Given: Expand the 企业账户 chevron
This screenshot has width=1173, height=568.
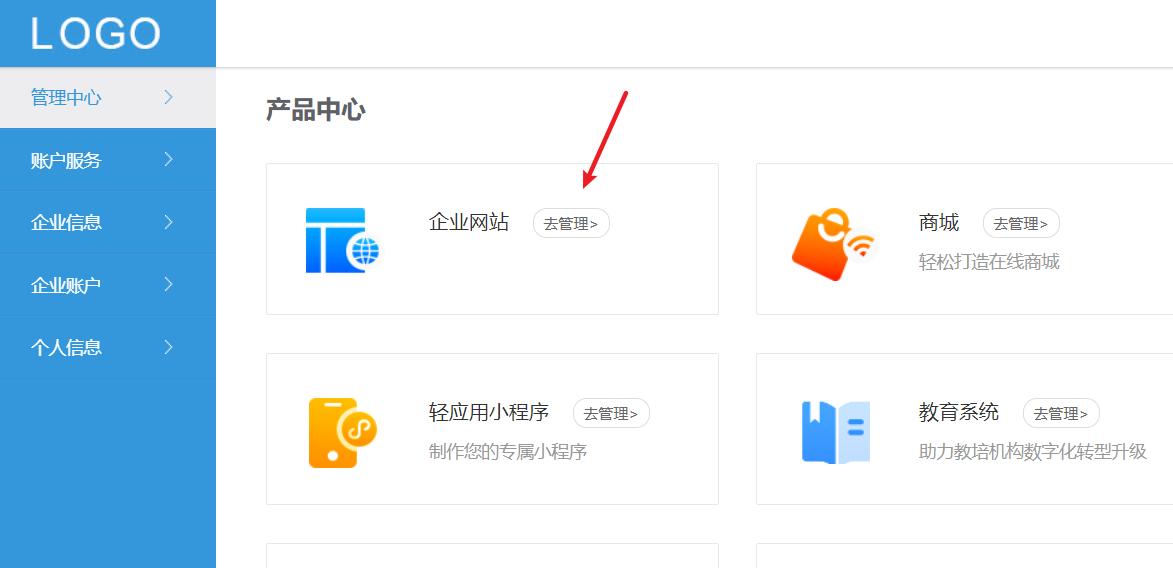Looking at the screenshot, I should point(168,284).
